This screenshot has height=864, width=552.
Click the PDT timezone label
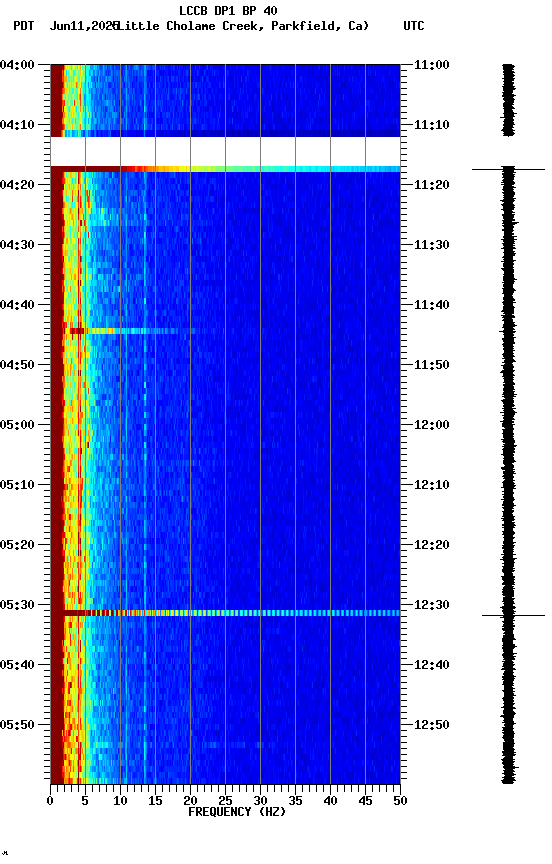click(24, 26)
